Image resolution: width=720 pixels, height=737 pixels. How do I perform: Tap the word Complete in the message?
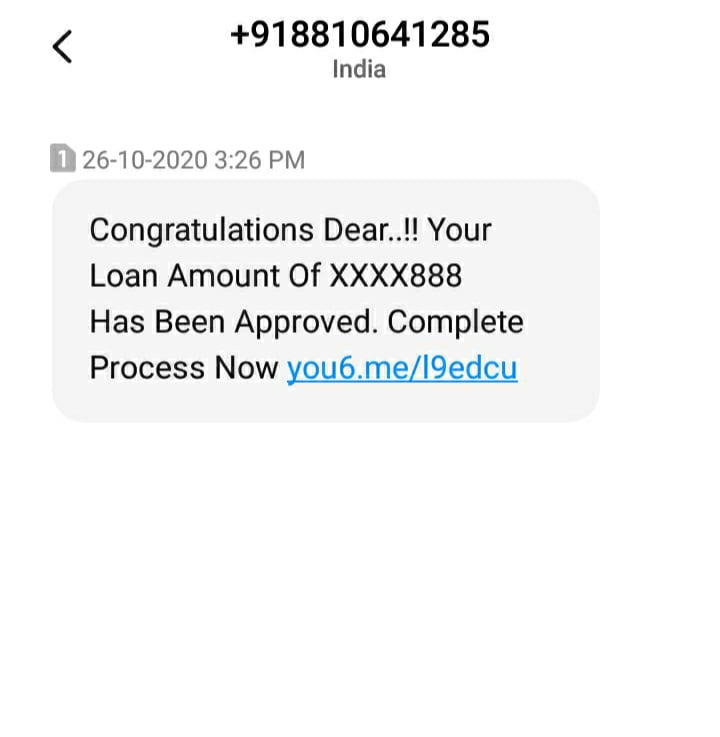click(455, 322)
